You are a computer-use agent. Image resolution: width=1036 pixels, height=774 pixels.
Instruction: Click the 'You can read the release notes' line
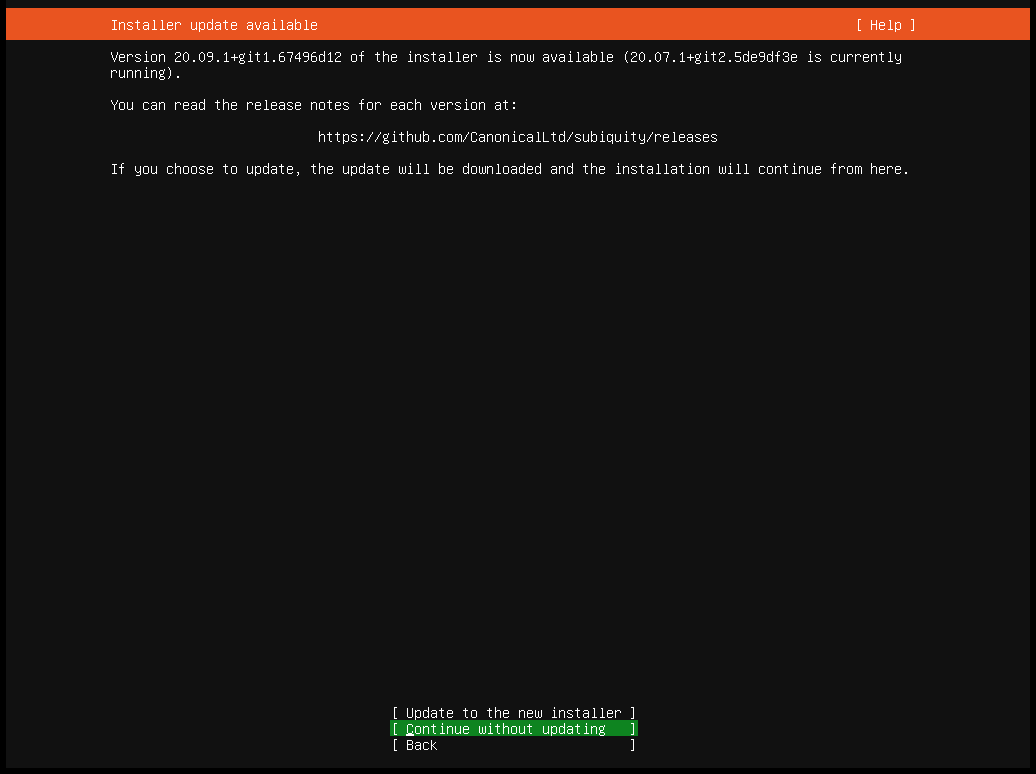314,105
